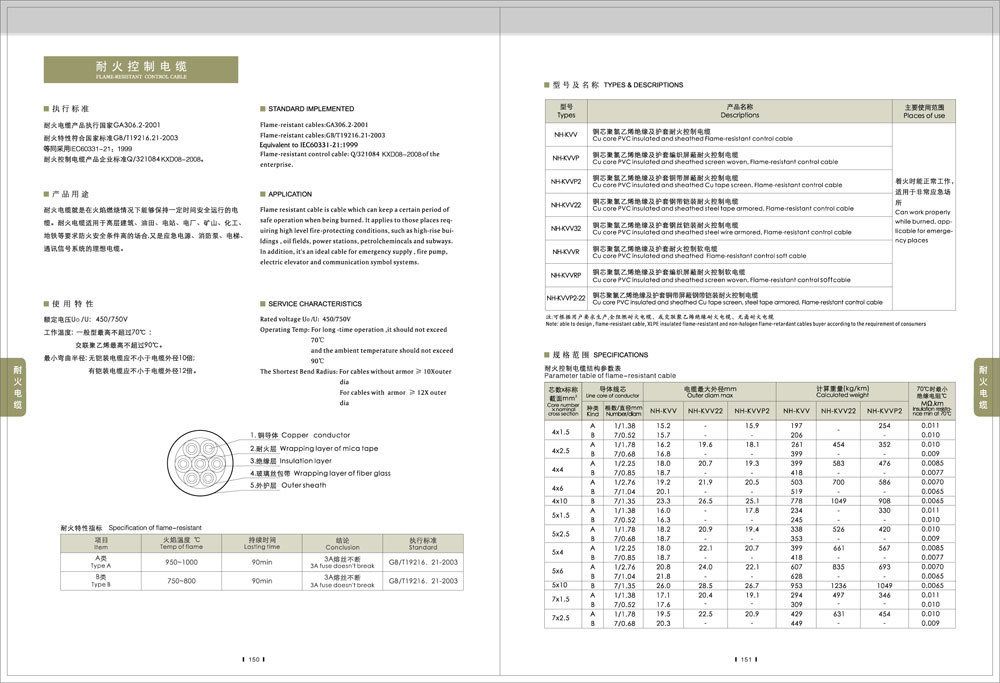Click the 5x6 row label

click(558, 571)
